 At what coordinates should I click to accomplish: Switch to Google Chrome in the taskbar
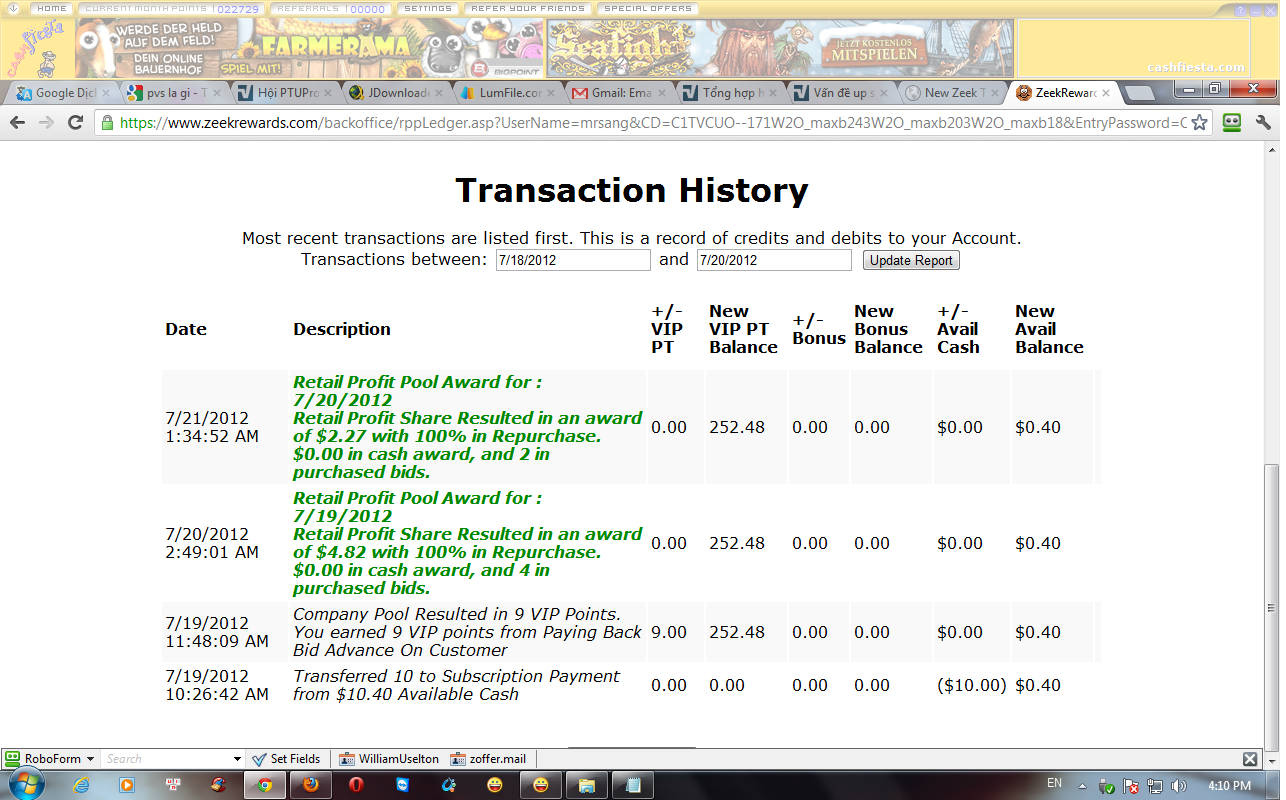pos(265,785)
